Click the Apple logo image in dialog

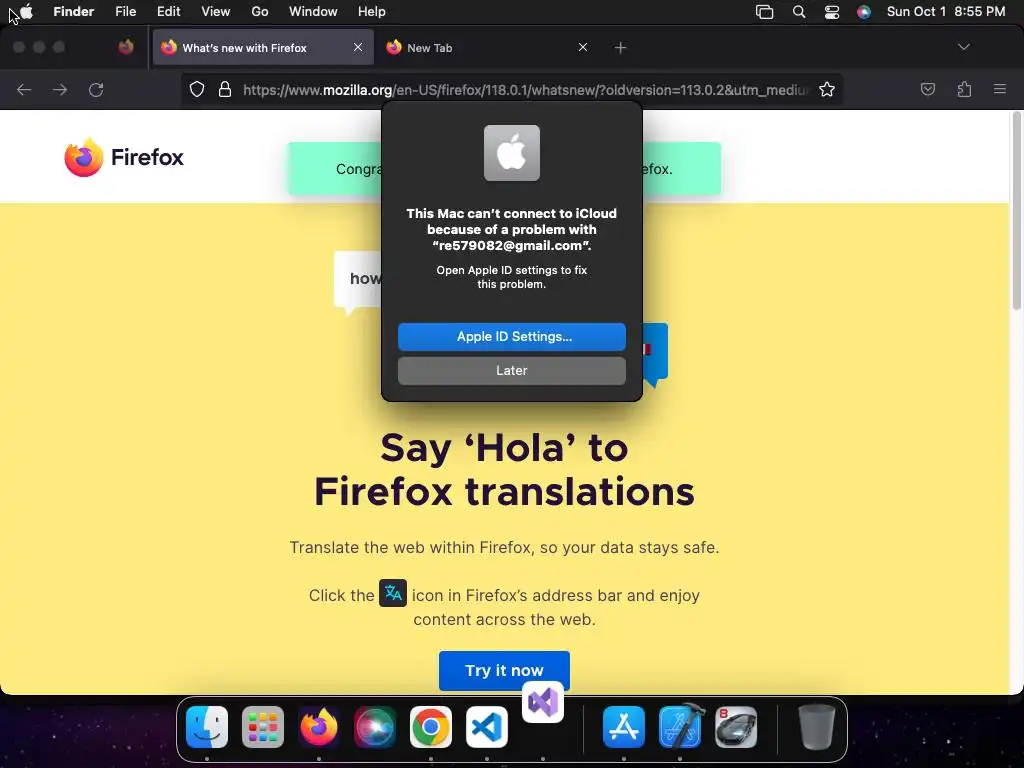(x=512, y=153)
